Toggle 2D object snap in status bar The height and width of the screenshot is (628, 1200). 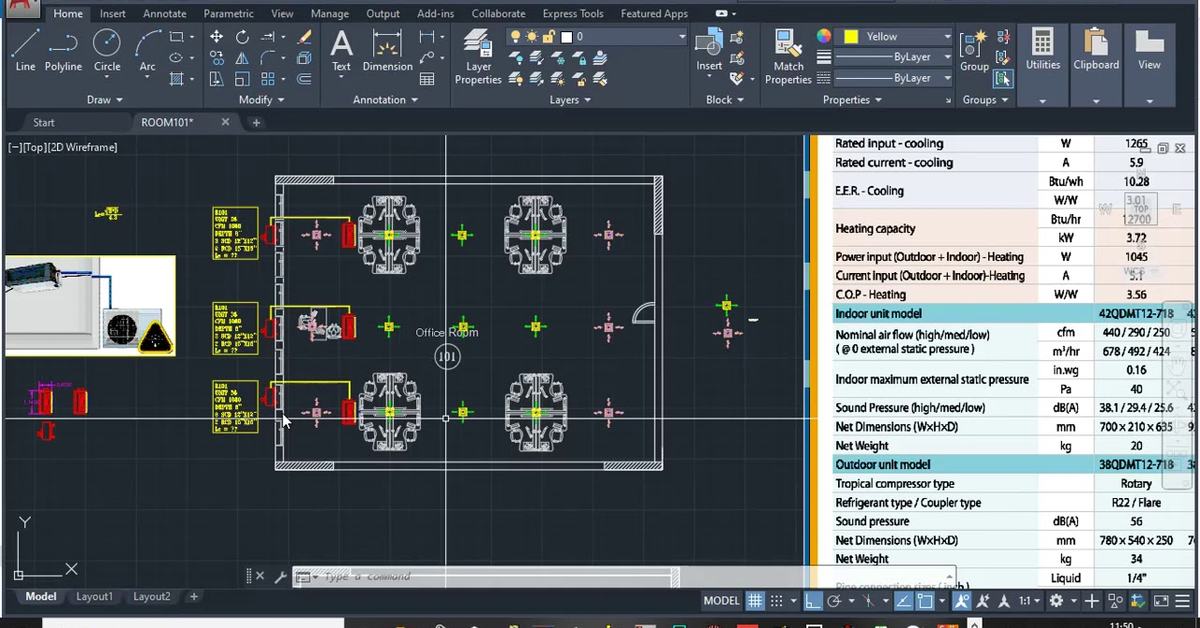click(926, 601)
